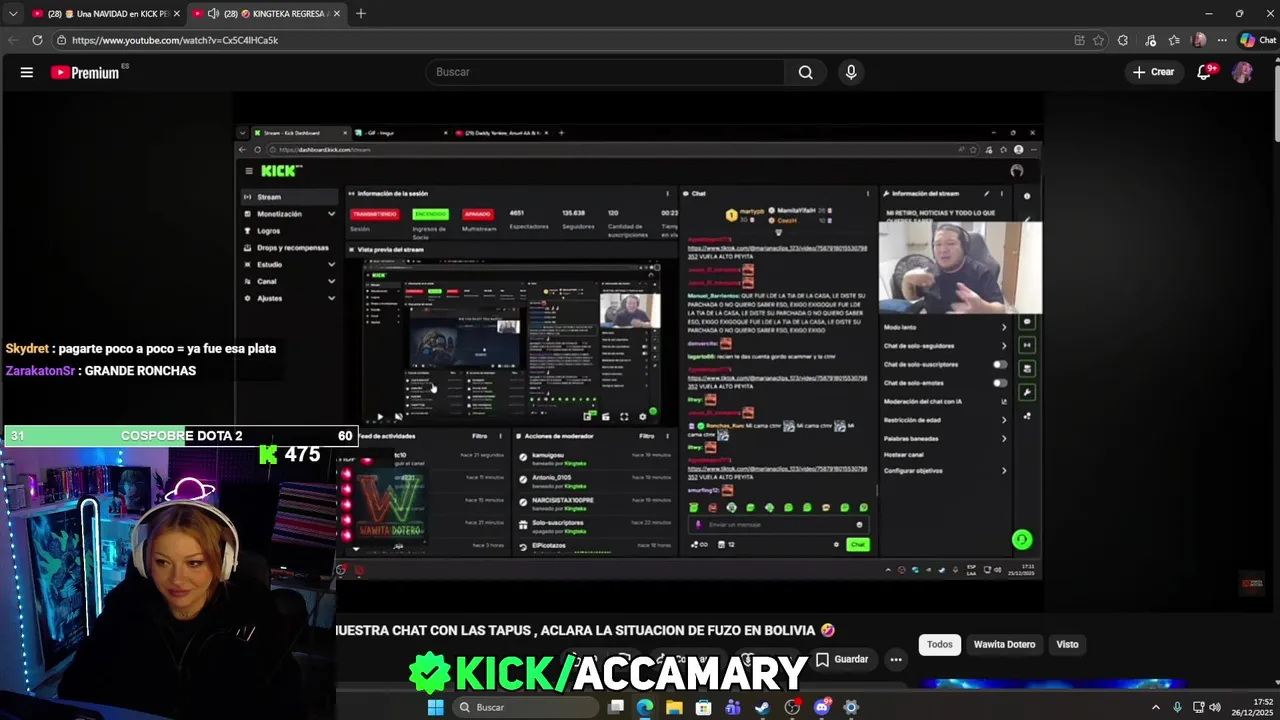Reload the current page
Screen dimensions: 1280x720
[37, 40]
